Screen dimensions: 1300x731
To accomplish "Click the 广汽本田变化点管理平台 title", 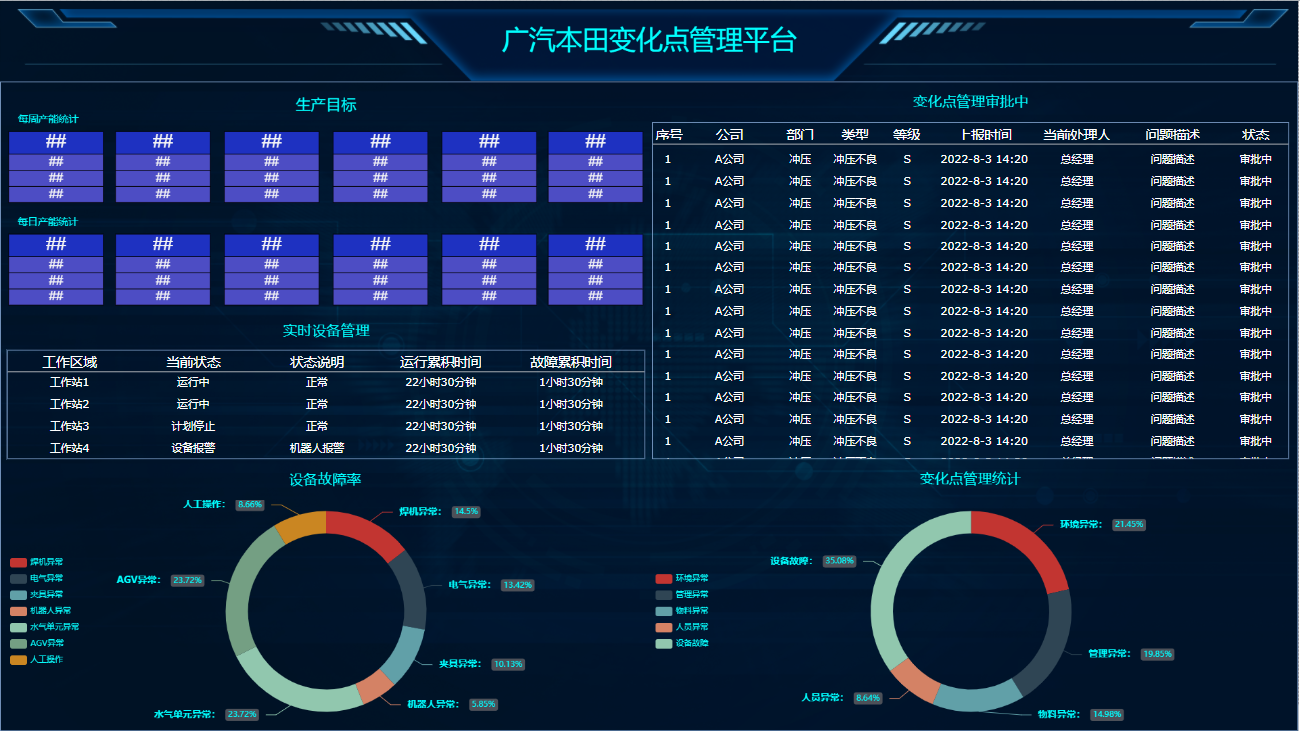I will coord(649,40).
